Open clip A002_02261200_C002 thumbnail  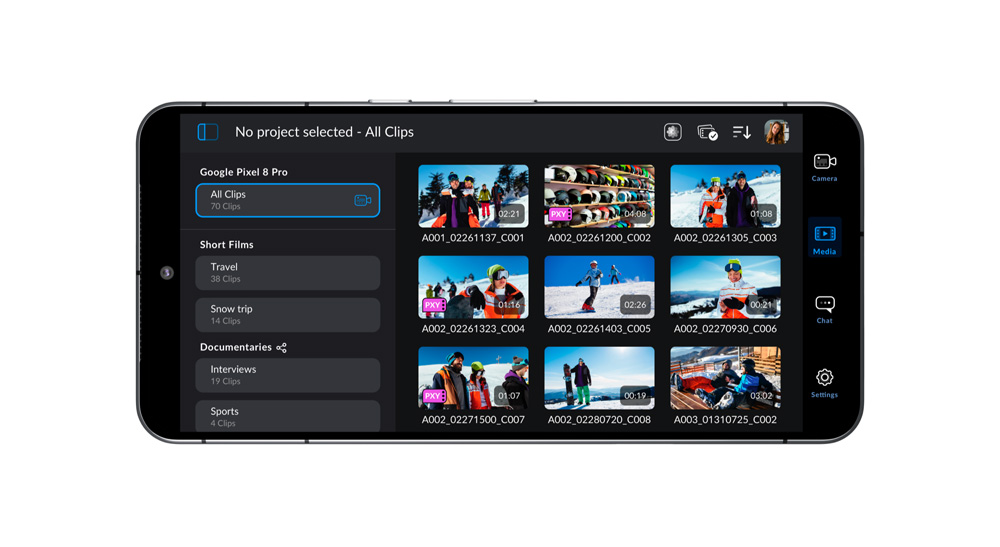(599, 196)
